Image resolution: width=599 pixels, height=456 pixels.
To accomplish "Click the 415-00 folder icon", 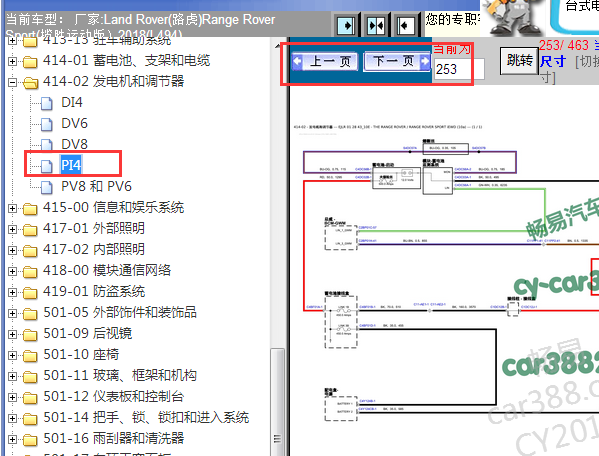I will tap(30, 209).
